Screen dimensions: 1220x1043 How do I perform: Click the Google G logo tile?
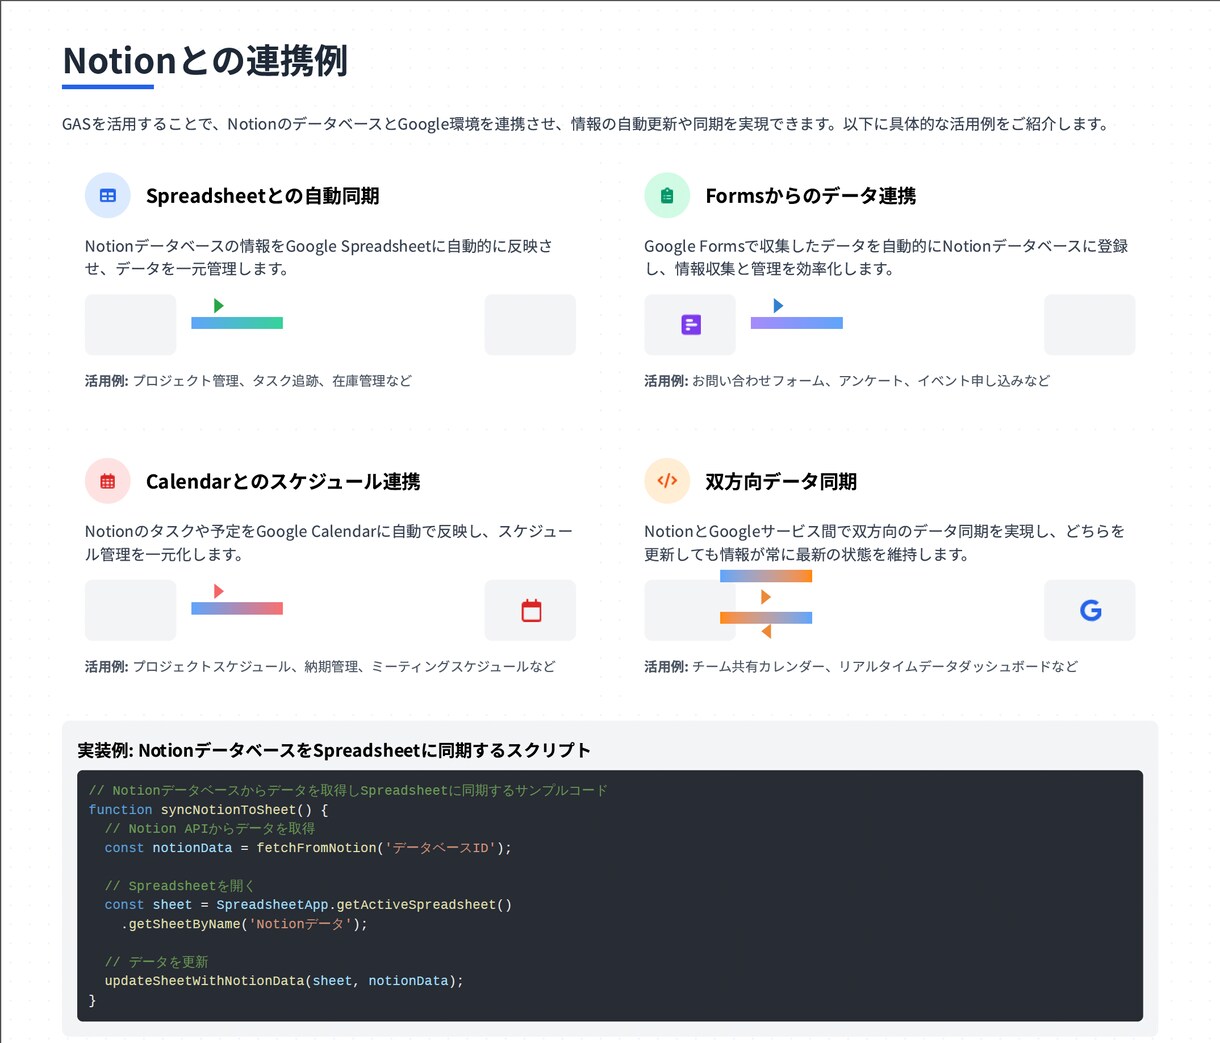[1090, 610]
